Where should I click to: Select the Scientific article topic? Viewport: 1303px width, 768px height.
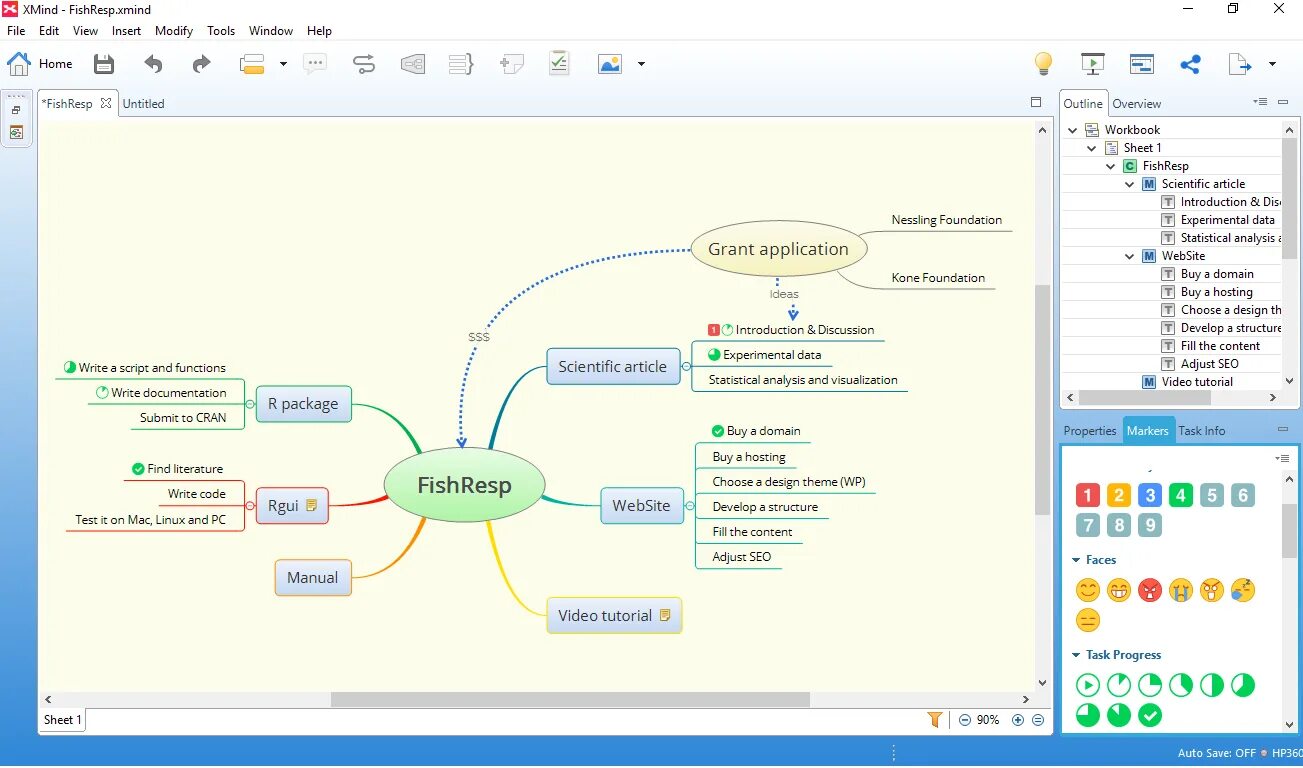612,366
